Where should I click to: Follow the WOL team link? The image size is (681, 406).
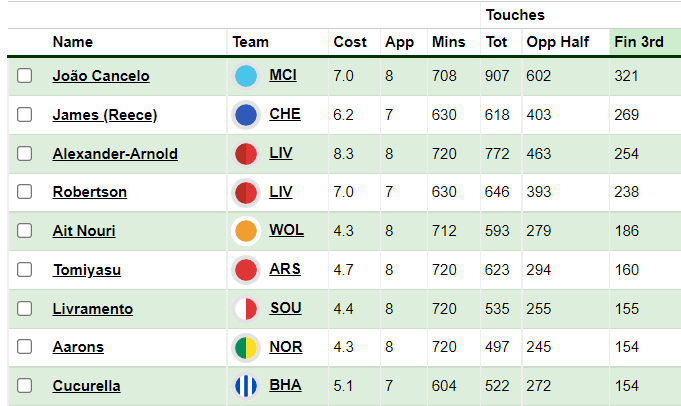[286, 230]
